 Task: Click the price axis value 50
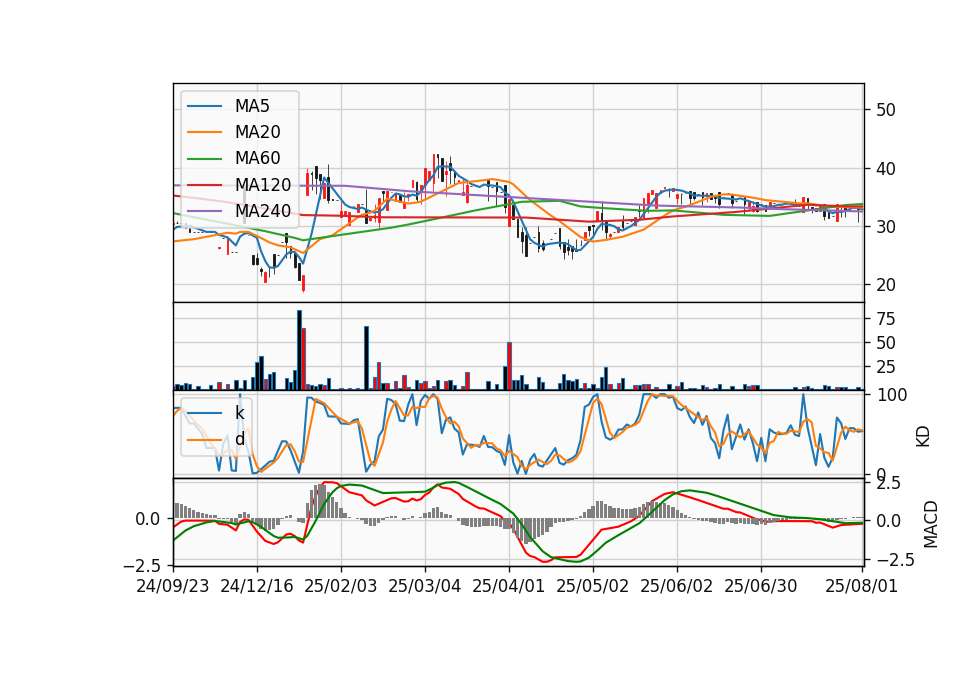(886, 110)
